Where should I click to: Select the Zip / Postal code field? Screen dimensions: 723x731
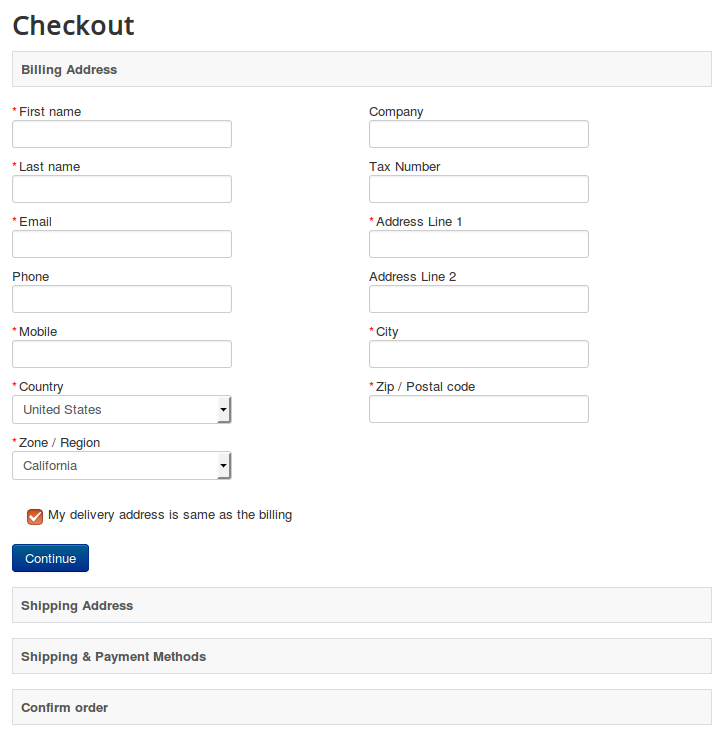(x=478, y=409)
